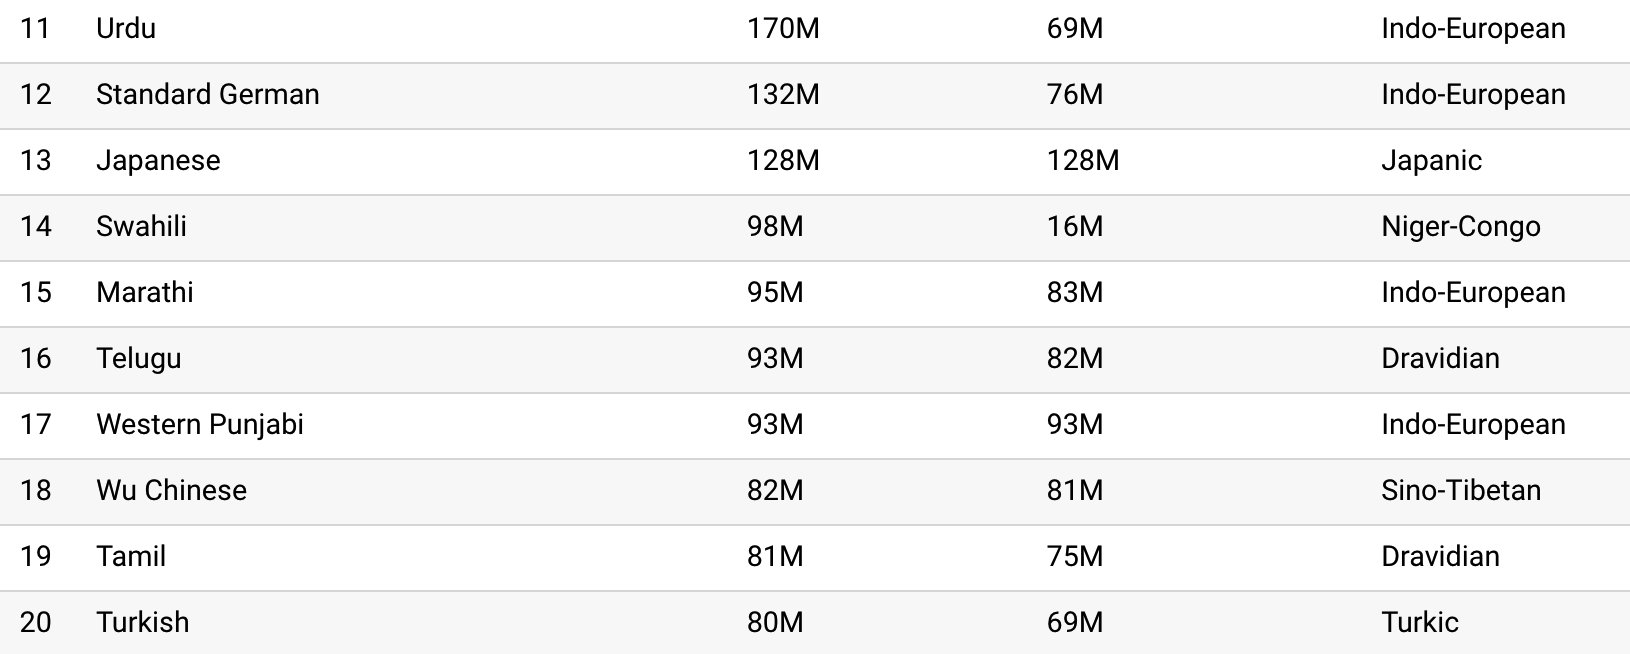The height and width of the screenshot is (654, 1630).
Task: Click the 132M speakers value
Action: 783,94
